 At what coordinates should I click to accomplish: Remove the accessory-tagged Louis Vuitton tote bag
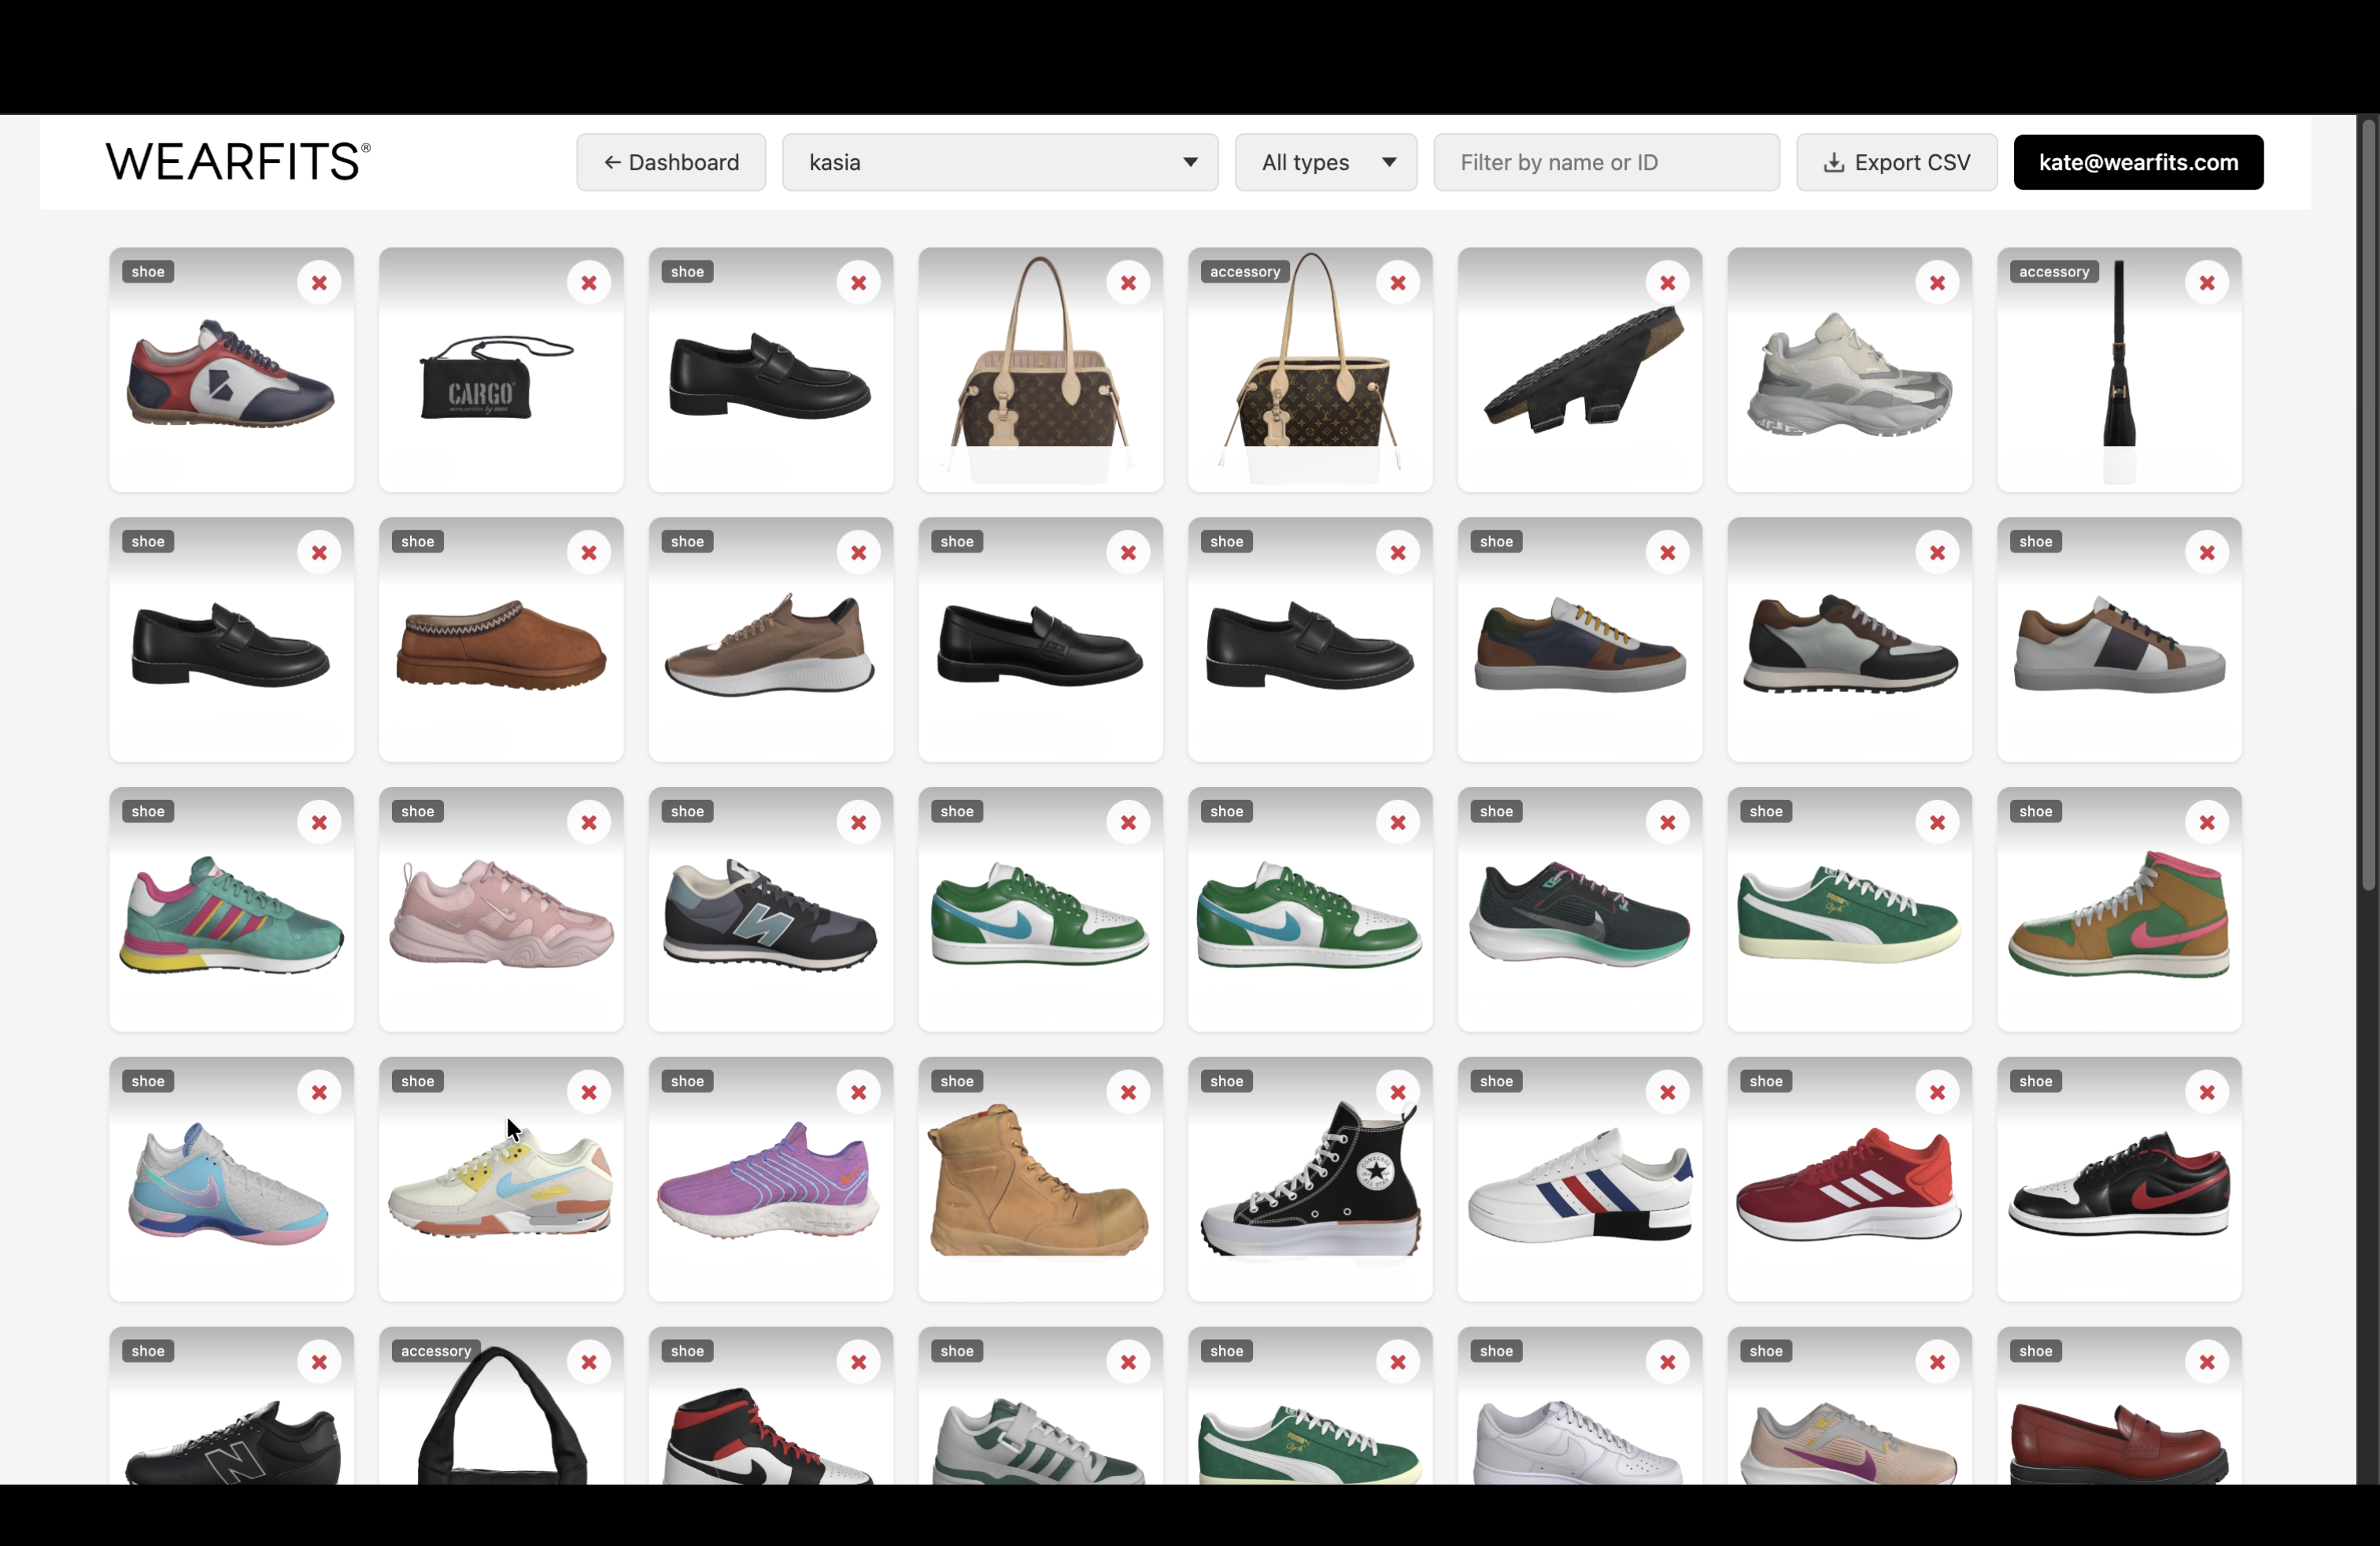[x=1398, y=283]
